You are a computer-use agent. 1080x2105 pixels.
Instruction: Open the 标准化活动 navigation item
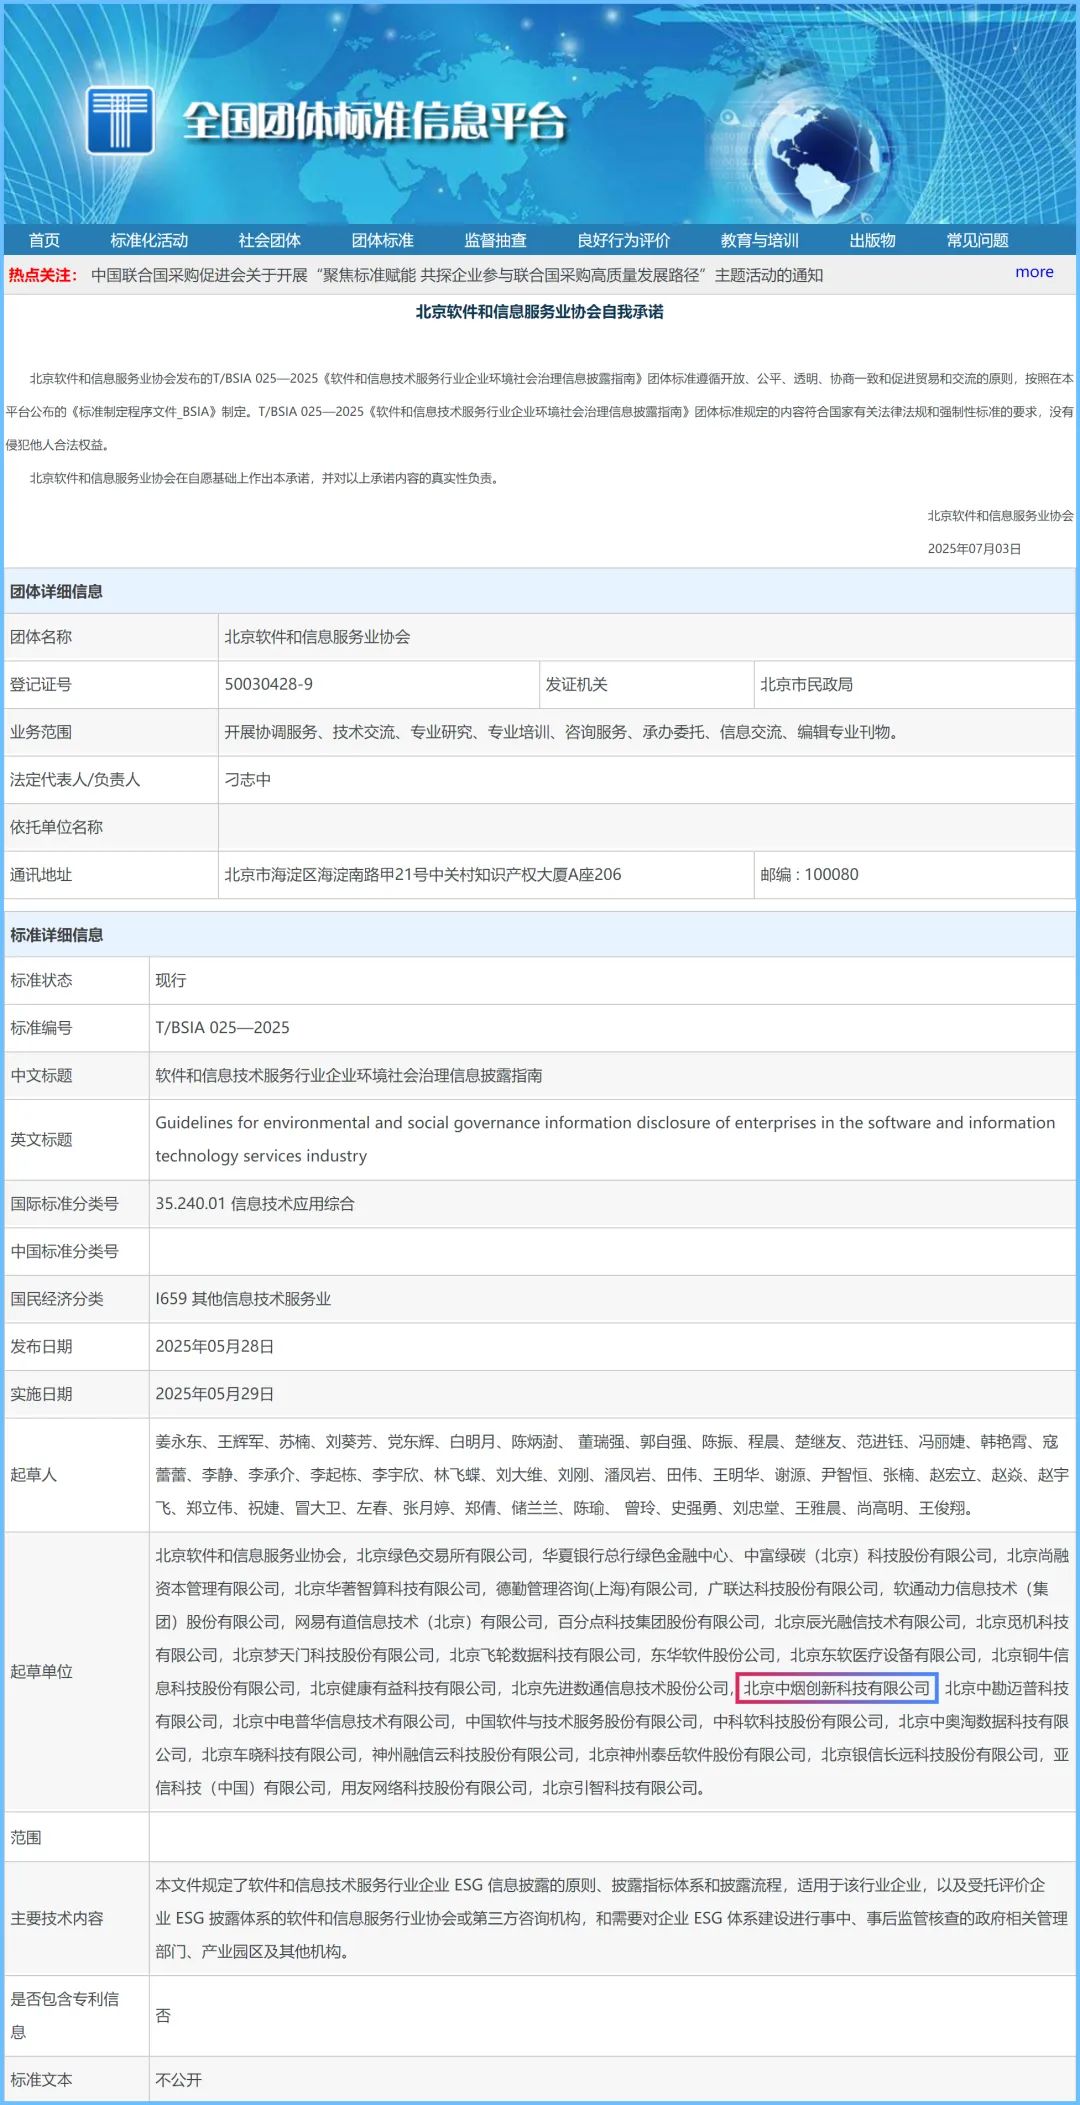tap(149, 240)
